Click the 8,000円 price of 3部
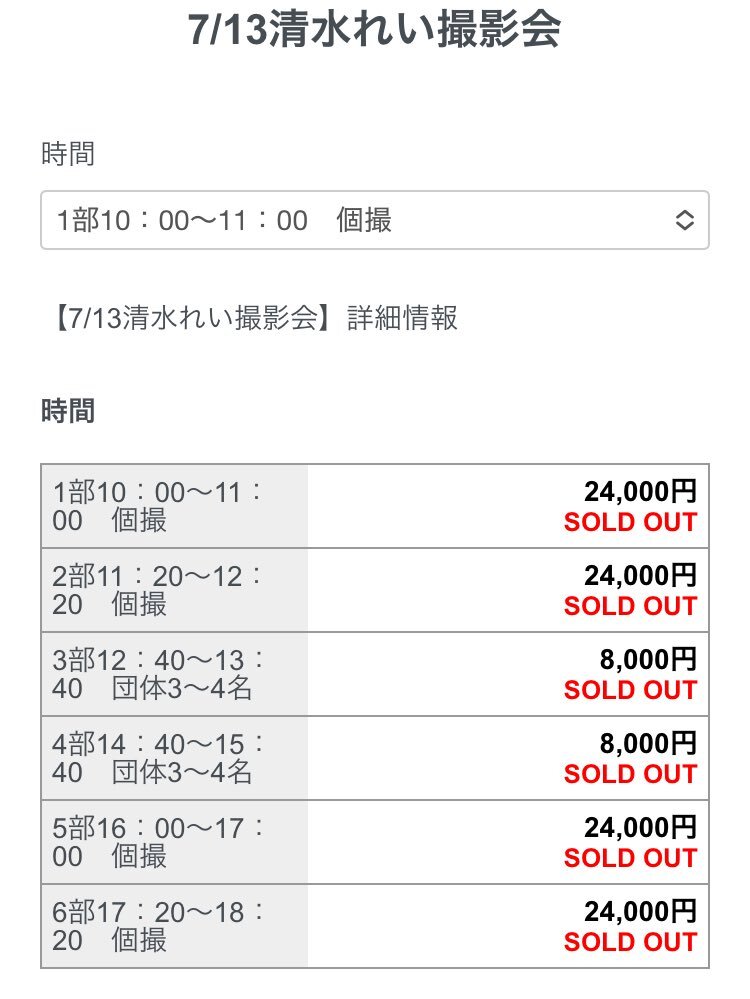This screenshot has height=999, width=750. pyautogui.click(x=648, y=660)
